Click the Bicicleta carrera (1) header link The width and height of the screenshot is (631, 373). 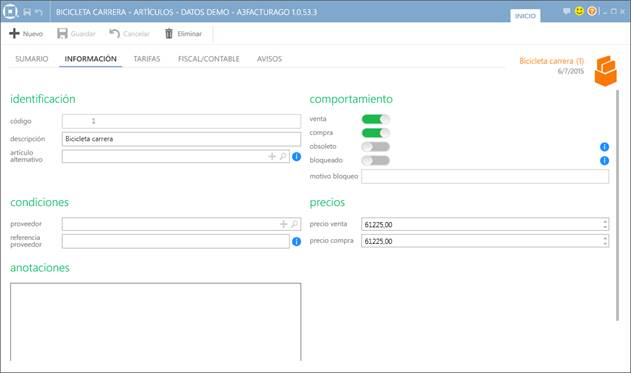[x=551, y=61]
